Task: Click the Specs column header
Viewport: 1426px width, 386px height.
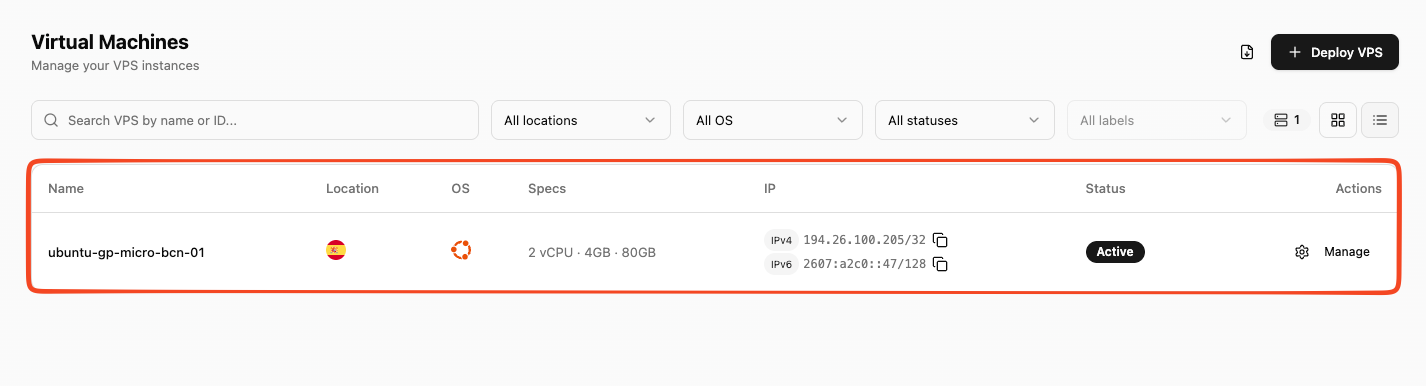Action: (x=547, y=188)
